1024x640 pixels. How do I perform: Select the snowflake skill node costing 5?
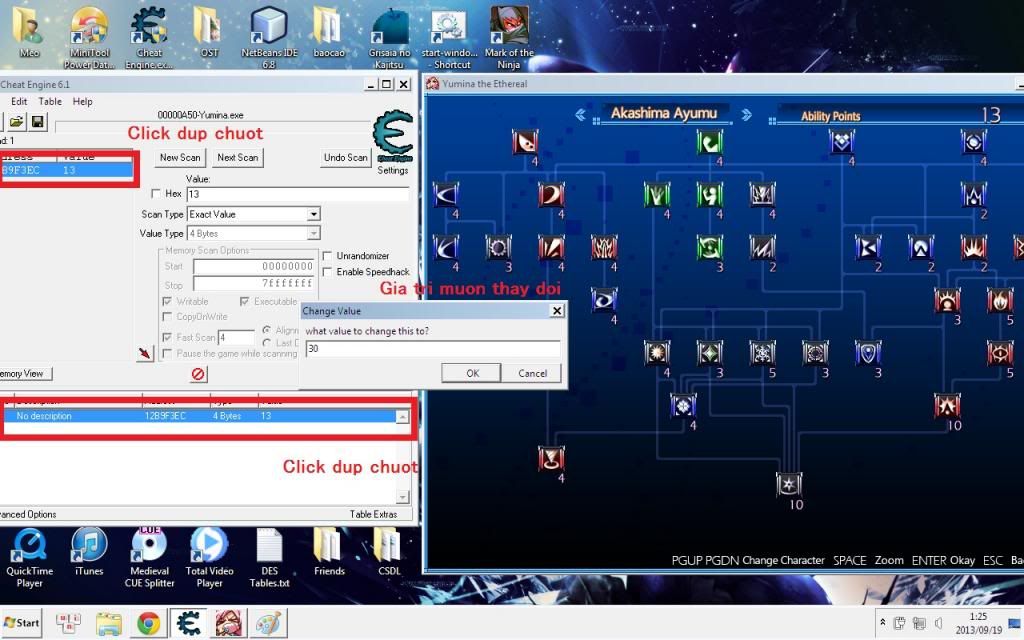pyautogui.click(x=762, y=353)
